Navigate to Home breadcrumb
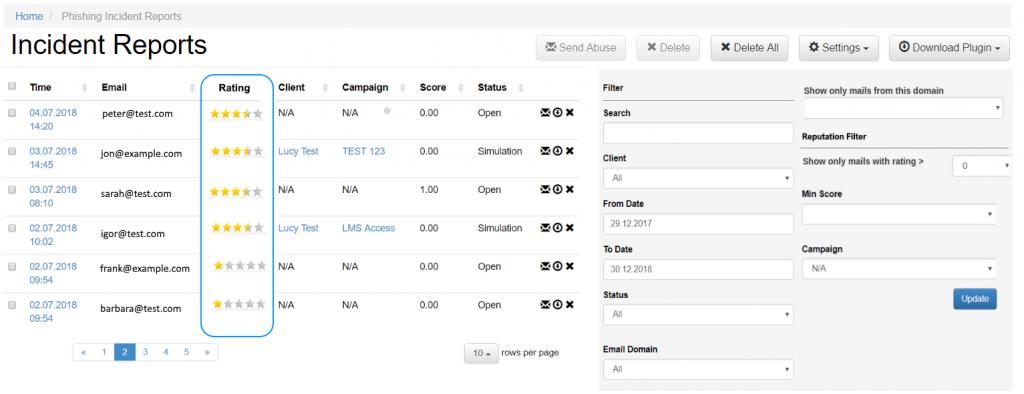 pyautogui.click(x=29, y=16)
